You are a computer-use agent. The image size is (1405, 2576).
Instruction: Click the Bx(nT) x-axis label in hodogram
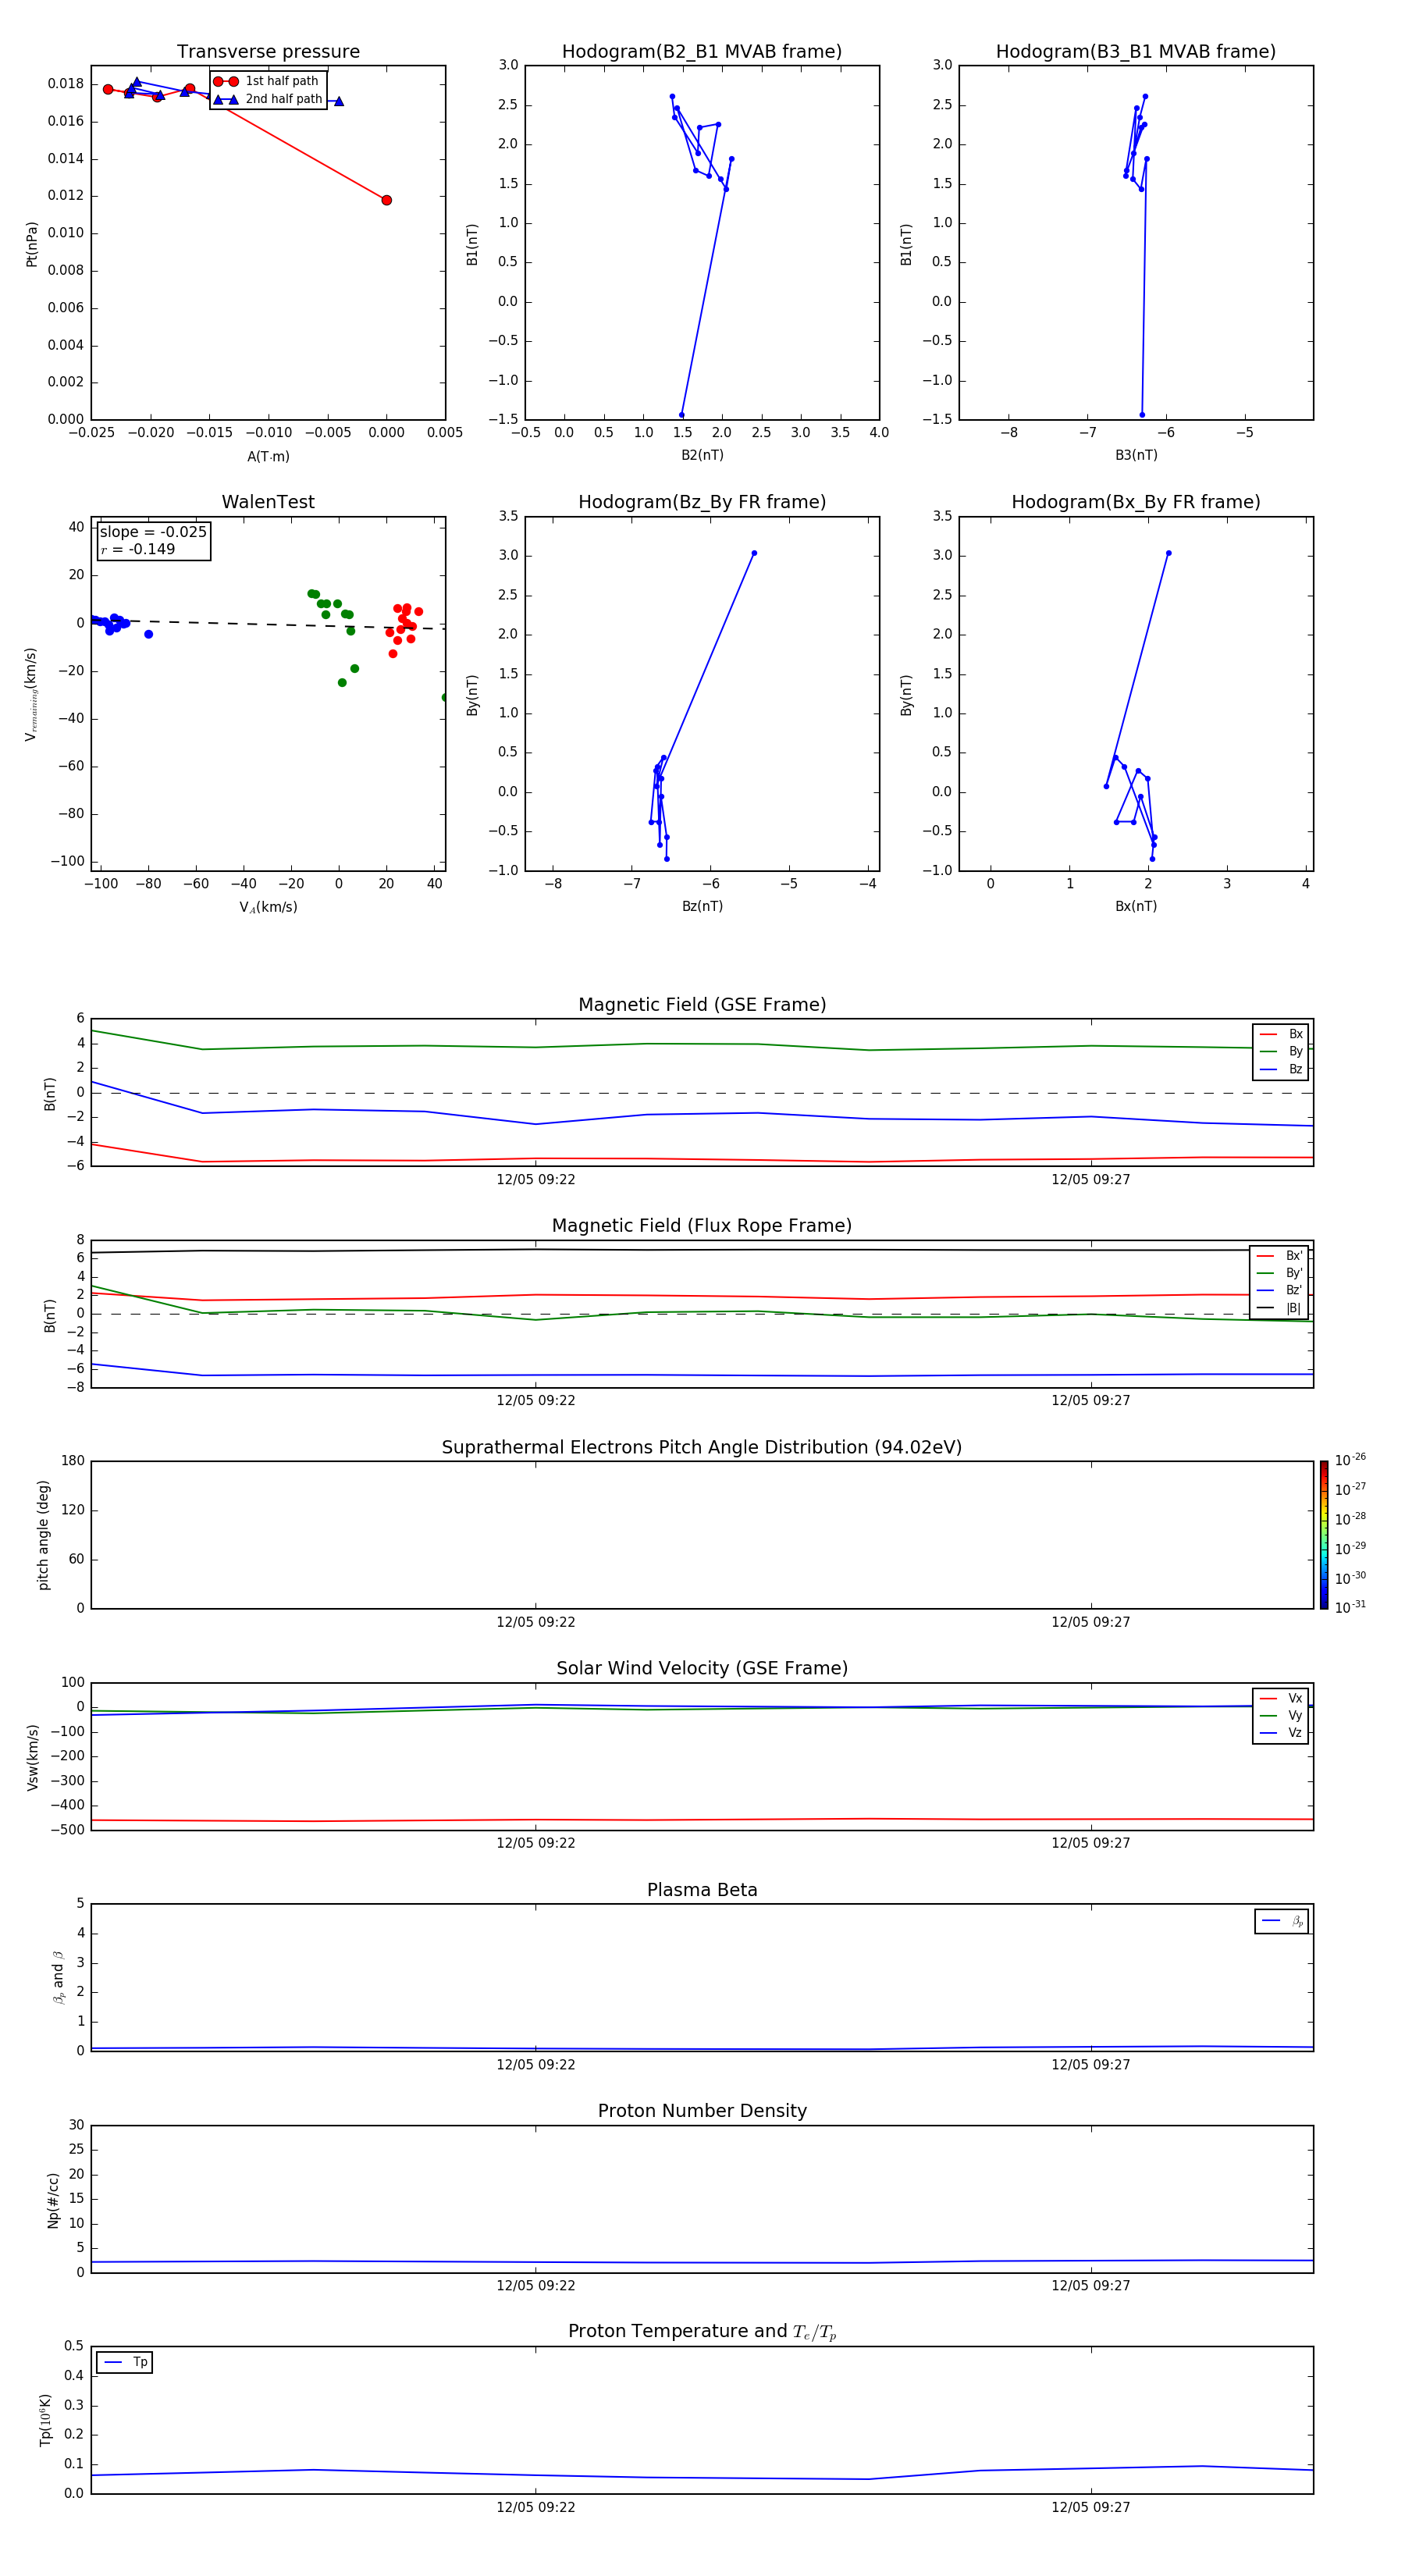pyautogui.click(x=1136, y=906)
